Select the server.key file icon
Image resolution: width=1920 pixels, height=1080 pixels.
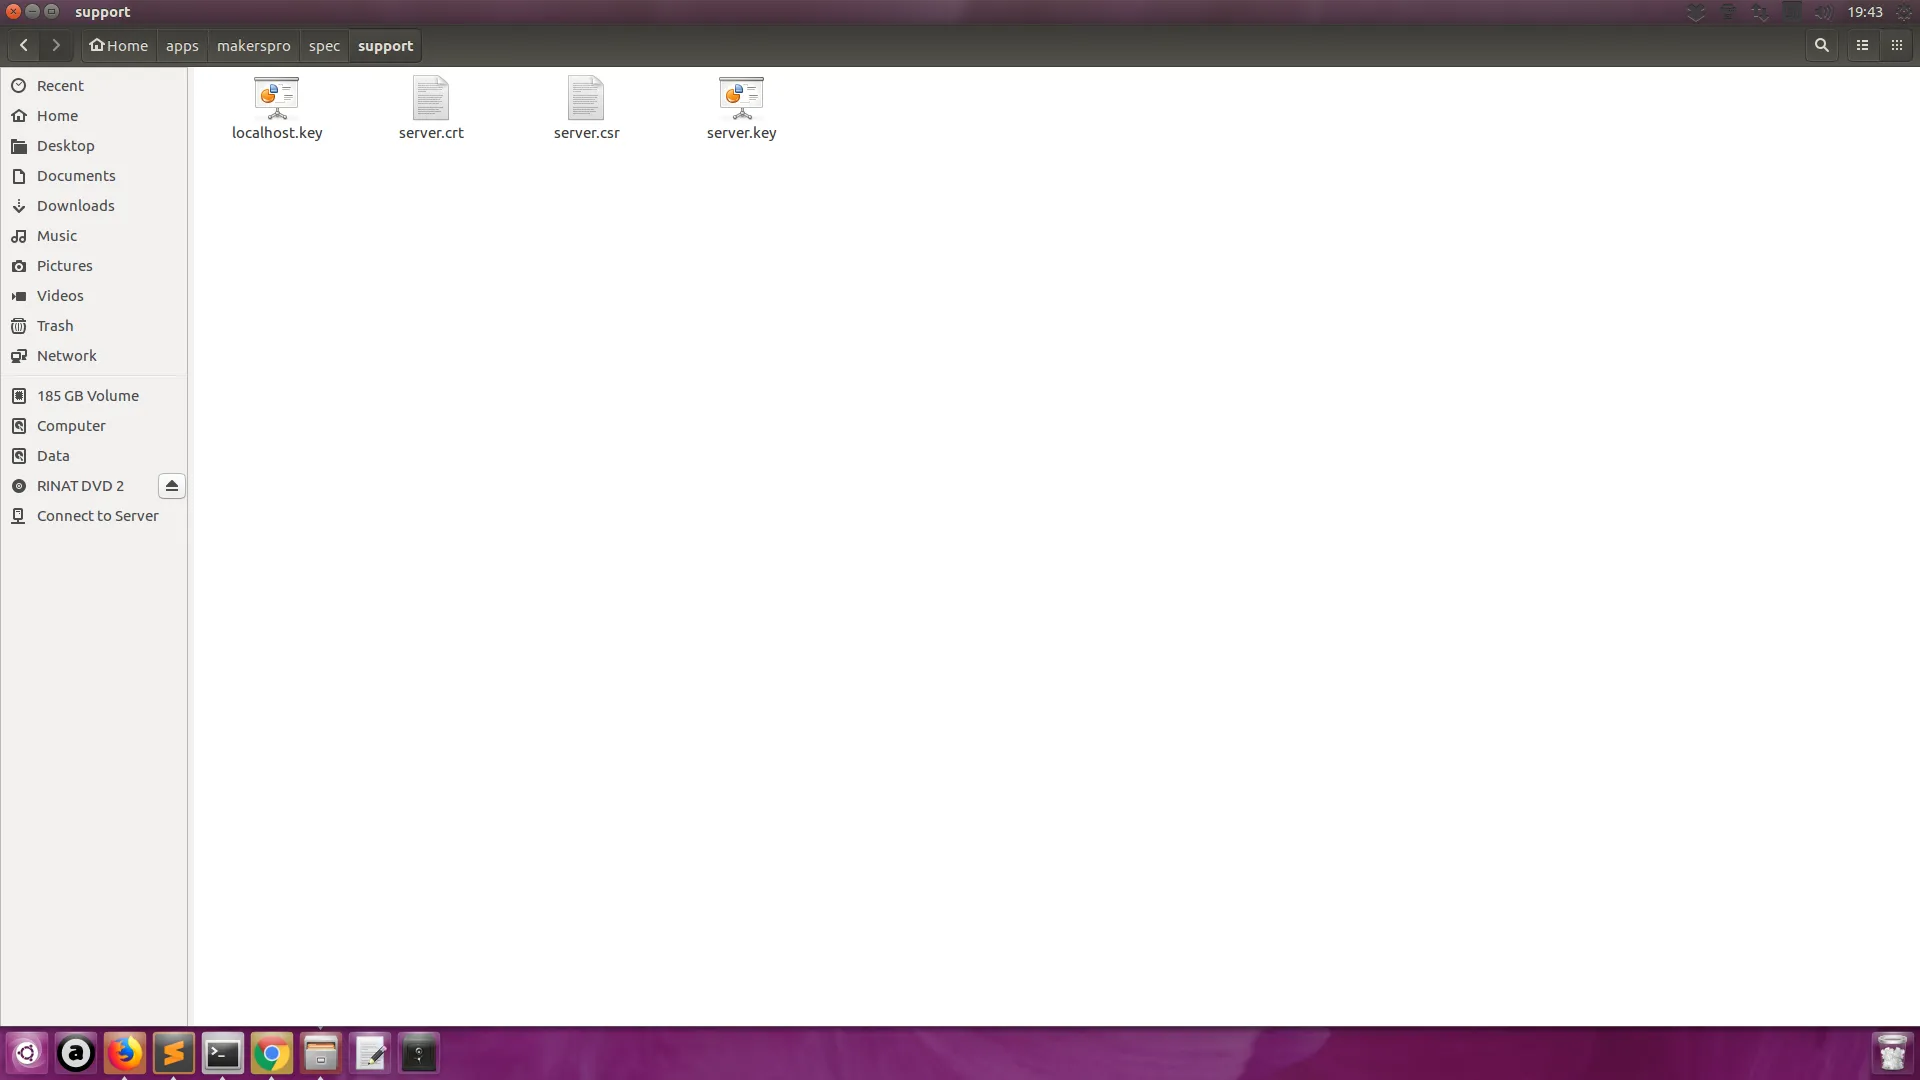[741, 98]
